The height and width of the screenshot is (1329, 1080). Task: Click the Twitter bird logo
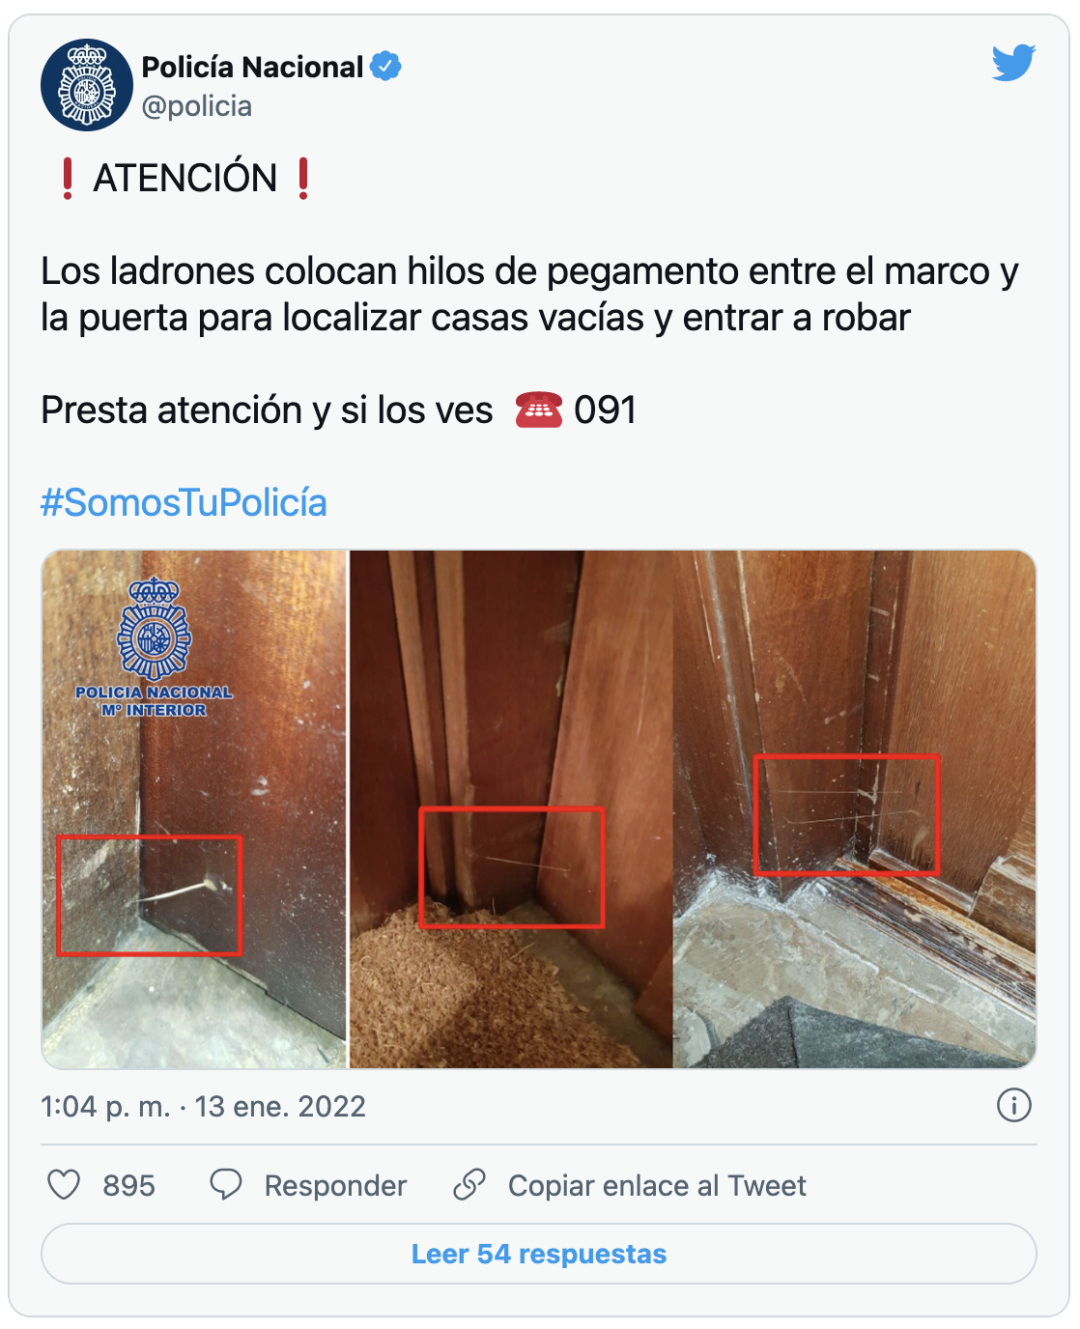pos(1013,63)
